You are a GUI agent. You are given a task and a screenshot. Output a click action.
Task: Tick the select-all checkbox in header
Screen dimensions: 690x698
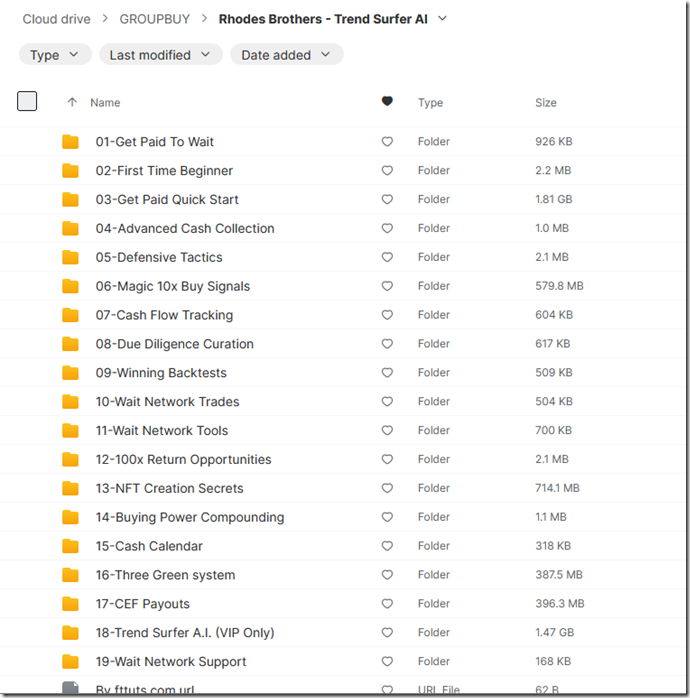27,101
